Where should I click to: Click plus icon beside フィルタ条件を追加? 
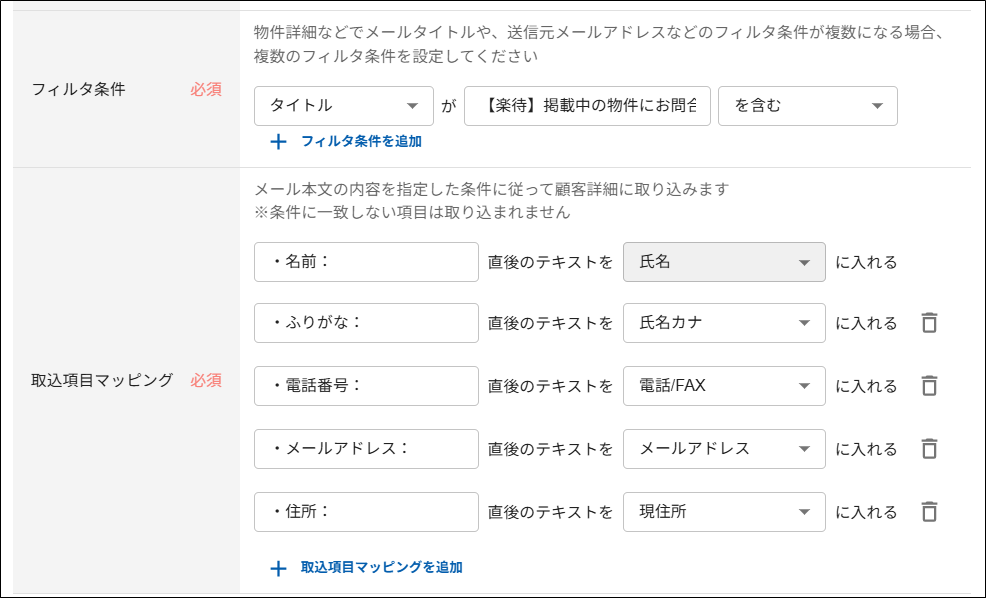[x=278, y=141]
